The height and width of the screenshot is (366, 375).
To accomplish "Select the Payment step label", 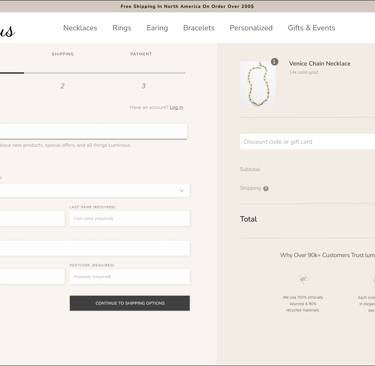I will coord(141,54).
